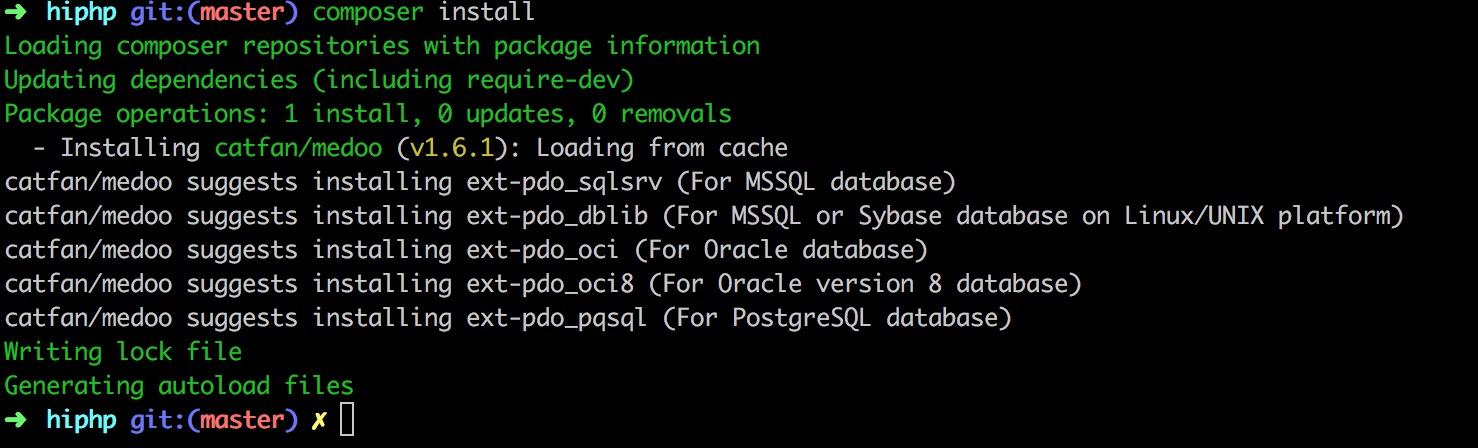Viewport: 1478px width, 448px height.
Task: Click the "Loading composer repositories" line
Action: (x=382, y=46)
